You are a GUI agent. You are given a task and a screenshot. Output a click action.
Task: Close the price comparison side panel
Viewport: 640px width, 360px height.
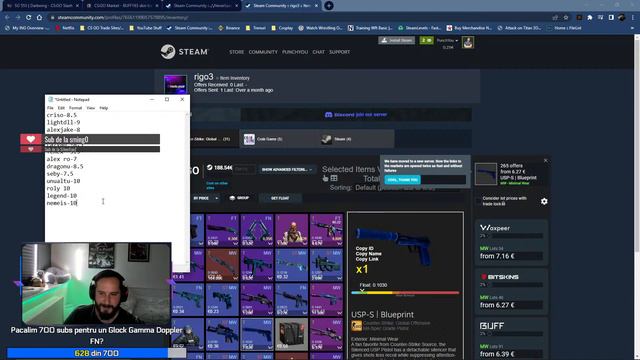tap(546, 160)
